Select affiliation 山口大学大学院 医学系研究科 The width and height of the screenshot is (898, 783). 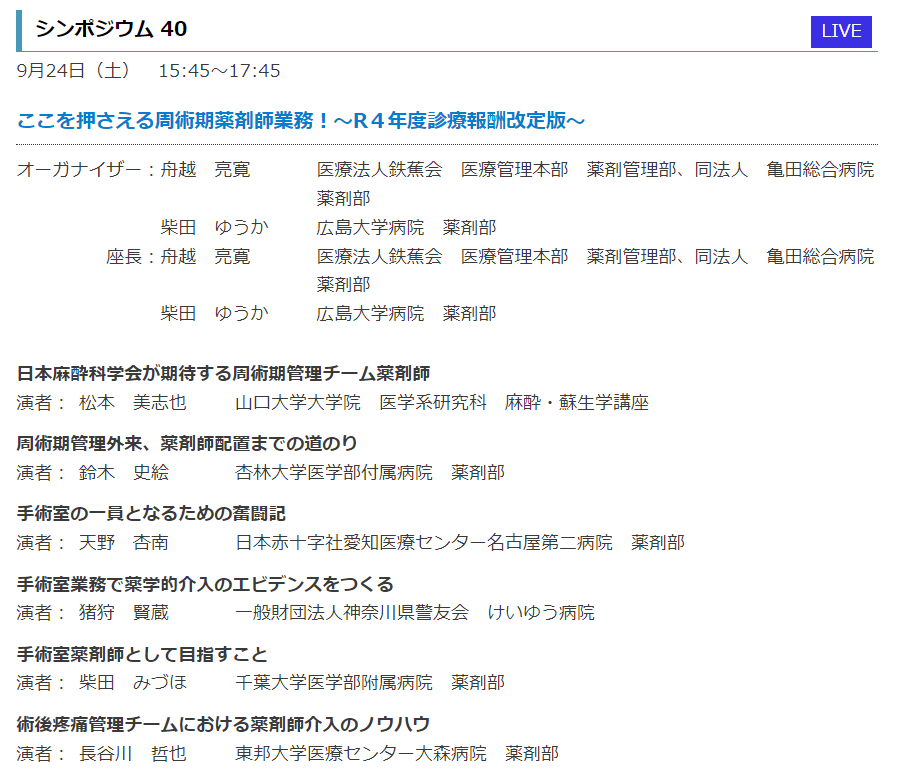tap(361, 403)
